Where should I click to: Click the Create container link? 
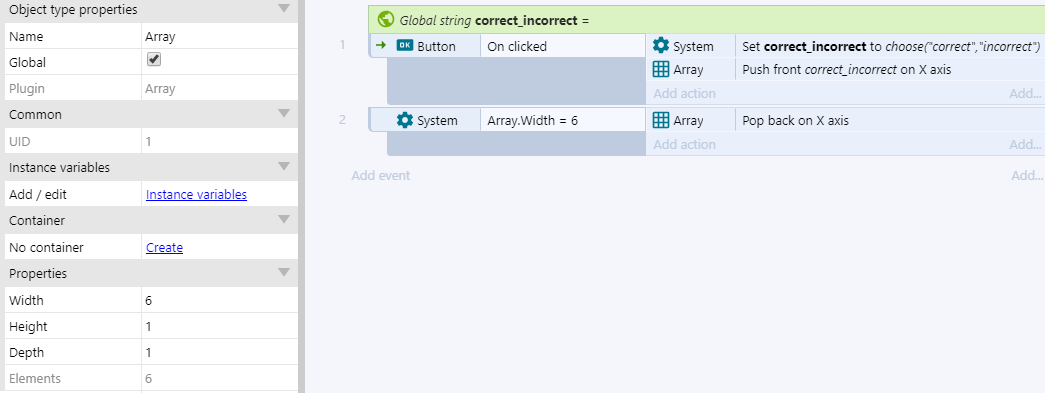(165, 247)
